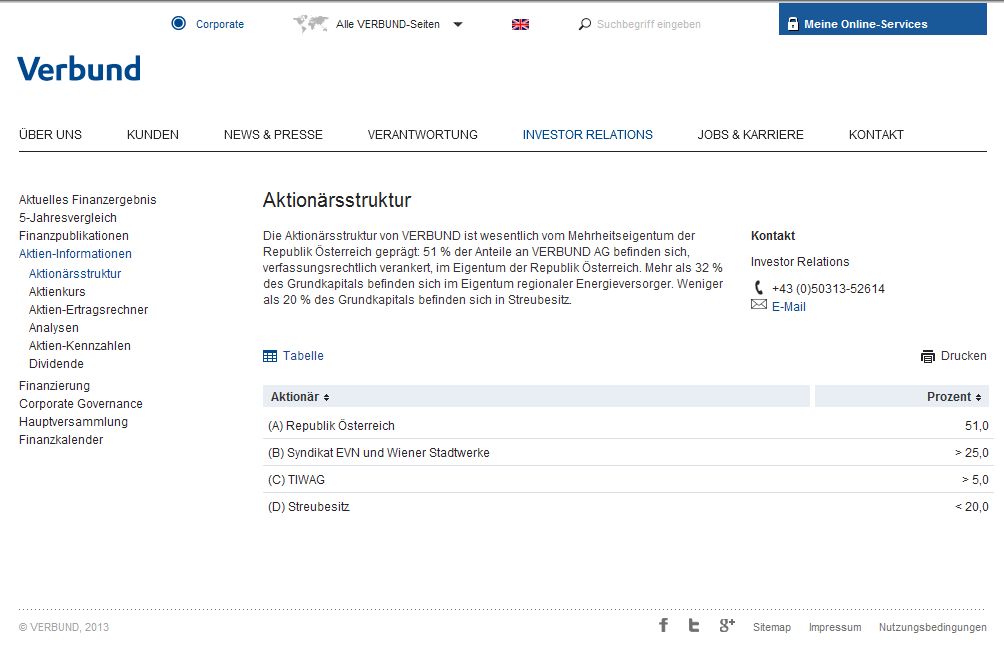
Task: Open the Google Plus footer icon
Action: pyautogui.click(x=726, y=625)
